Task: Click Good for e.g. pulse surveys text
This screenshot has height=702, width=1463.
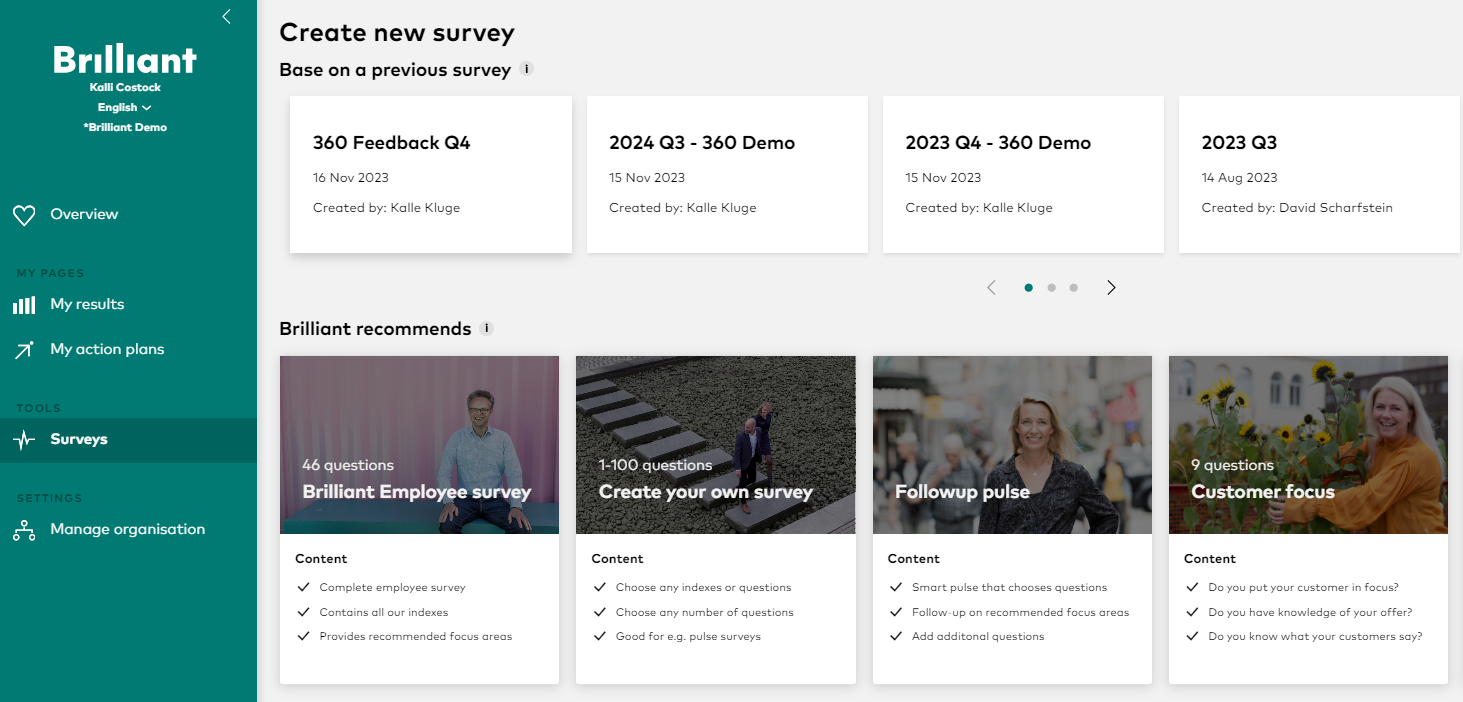Action: 688,636
